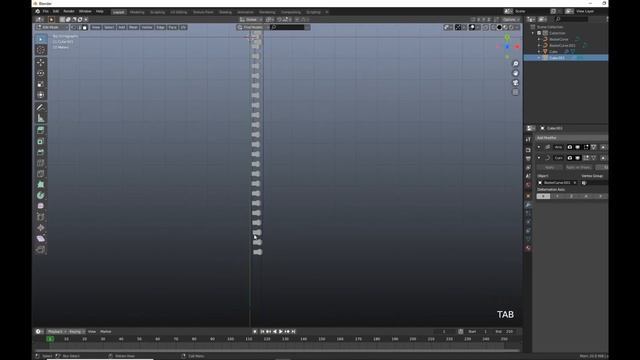
Task: Click the Curve object field BezierCurve.001
Action: click(557, 183)
